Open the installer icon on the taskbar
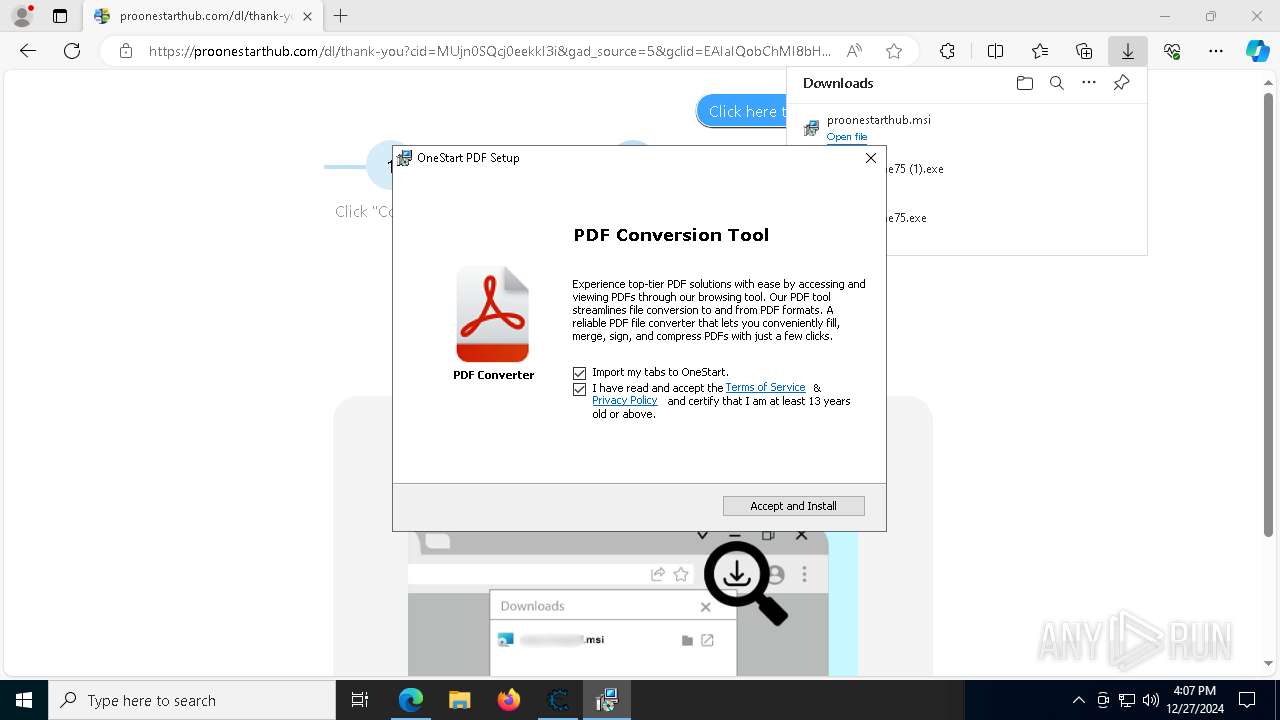This screenshot has height=720, width=1280. pos(606,700)
